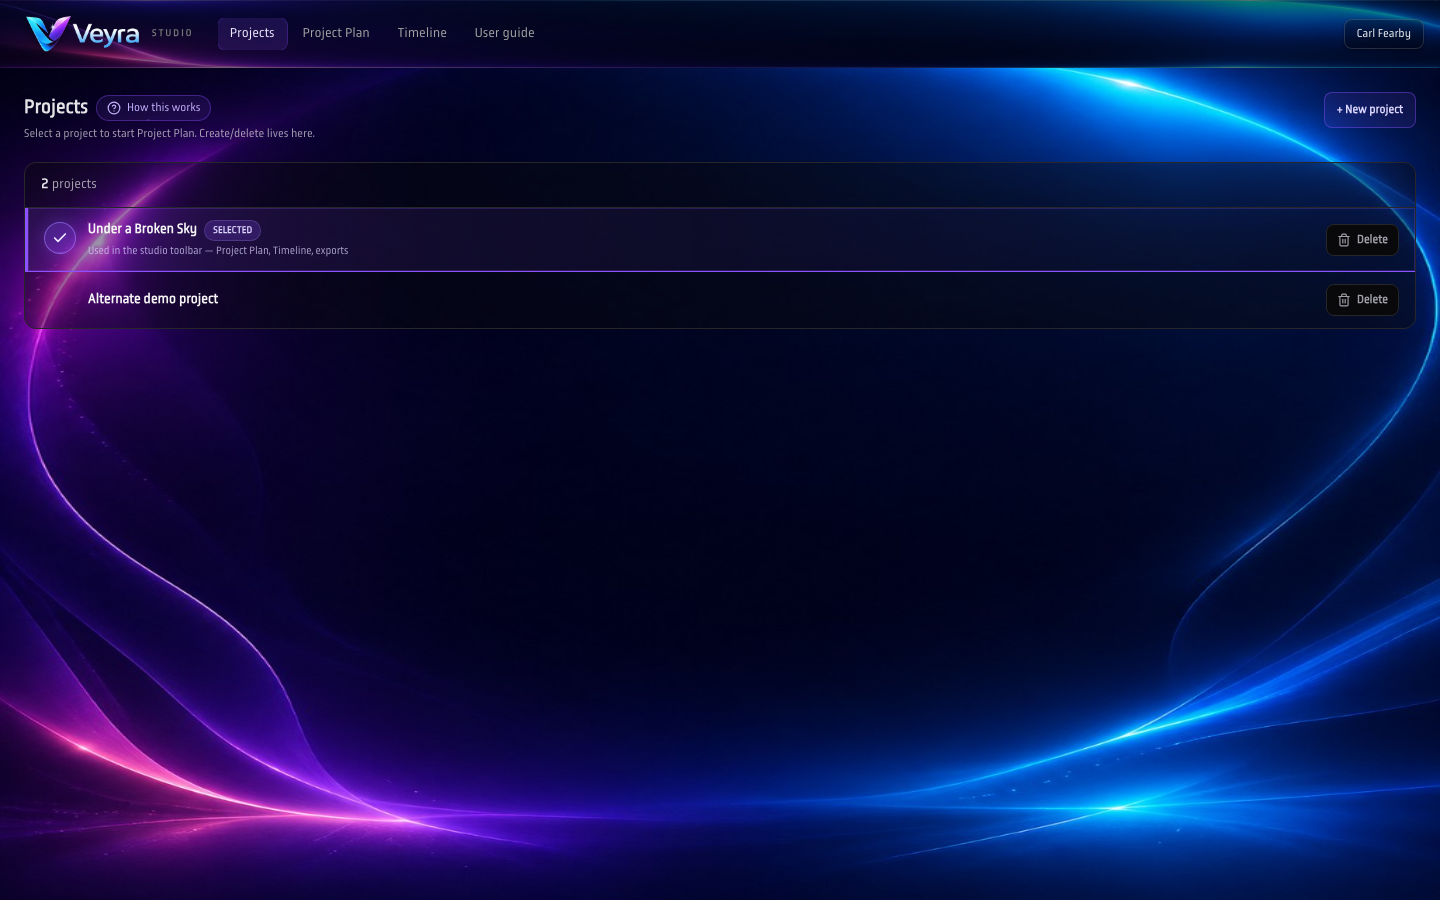
Task: Click the How this works button
Action: (154, 108)
